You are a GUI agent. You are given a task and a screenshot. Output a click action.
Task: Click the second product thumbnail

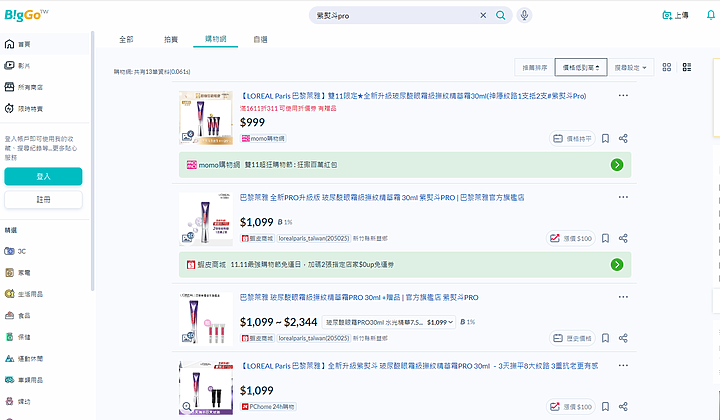tap(206, 218)
